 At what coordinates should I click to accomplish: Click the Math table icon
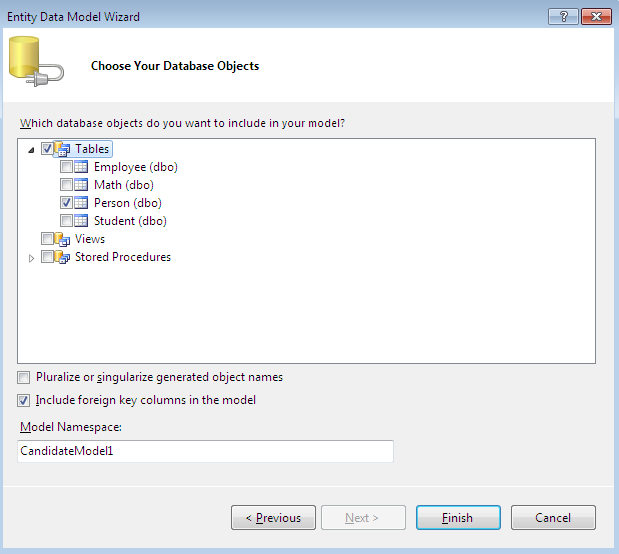[x=81, y=185]
